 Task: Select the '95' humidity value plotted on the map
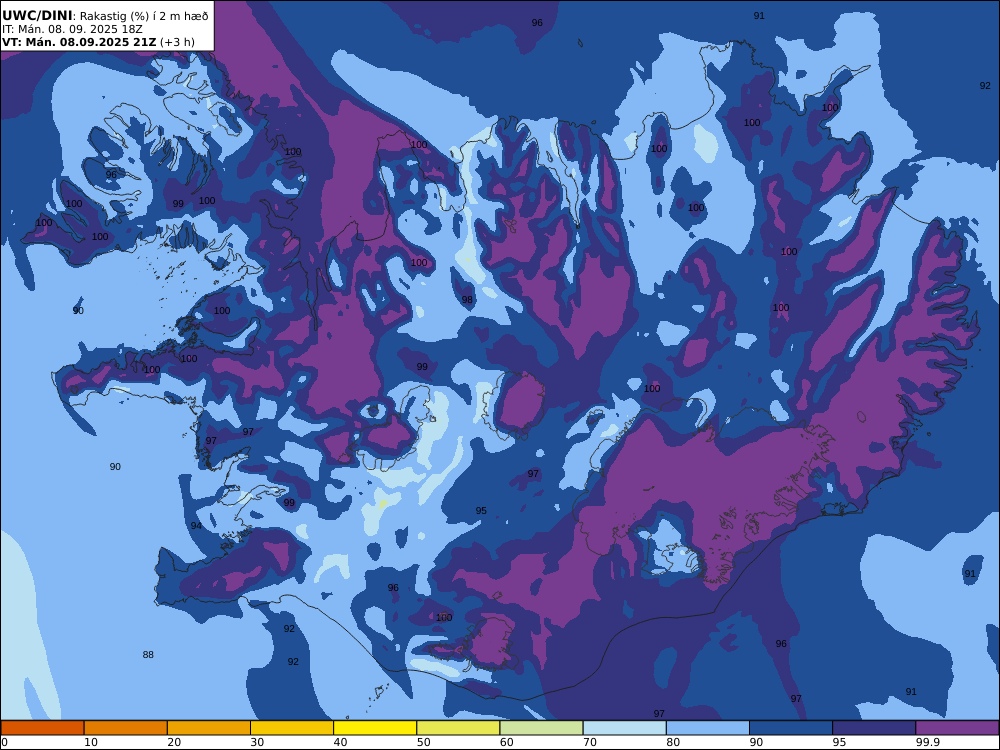[x=481, y=510]
